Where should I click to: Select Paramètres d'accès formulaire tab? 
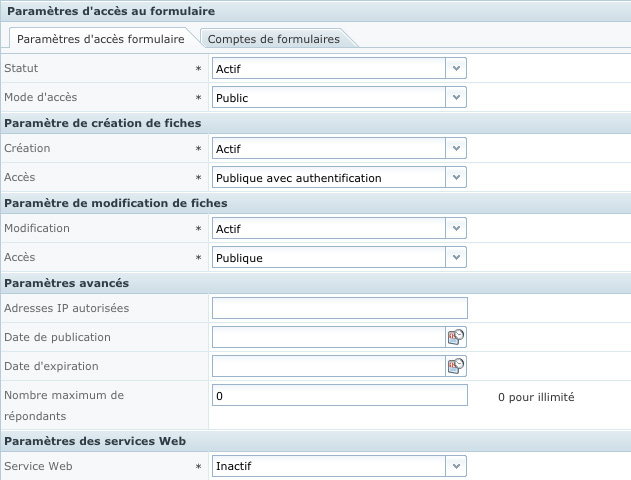tap(101, 39)
